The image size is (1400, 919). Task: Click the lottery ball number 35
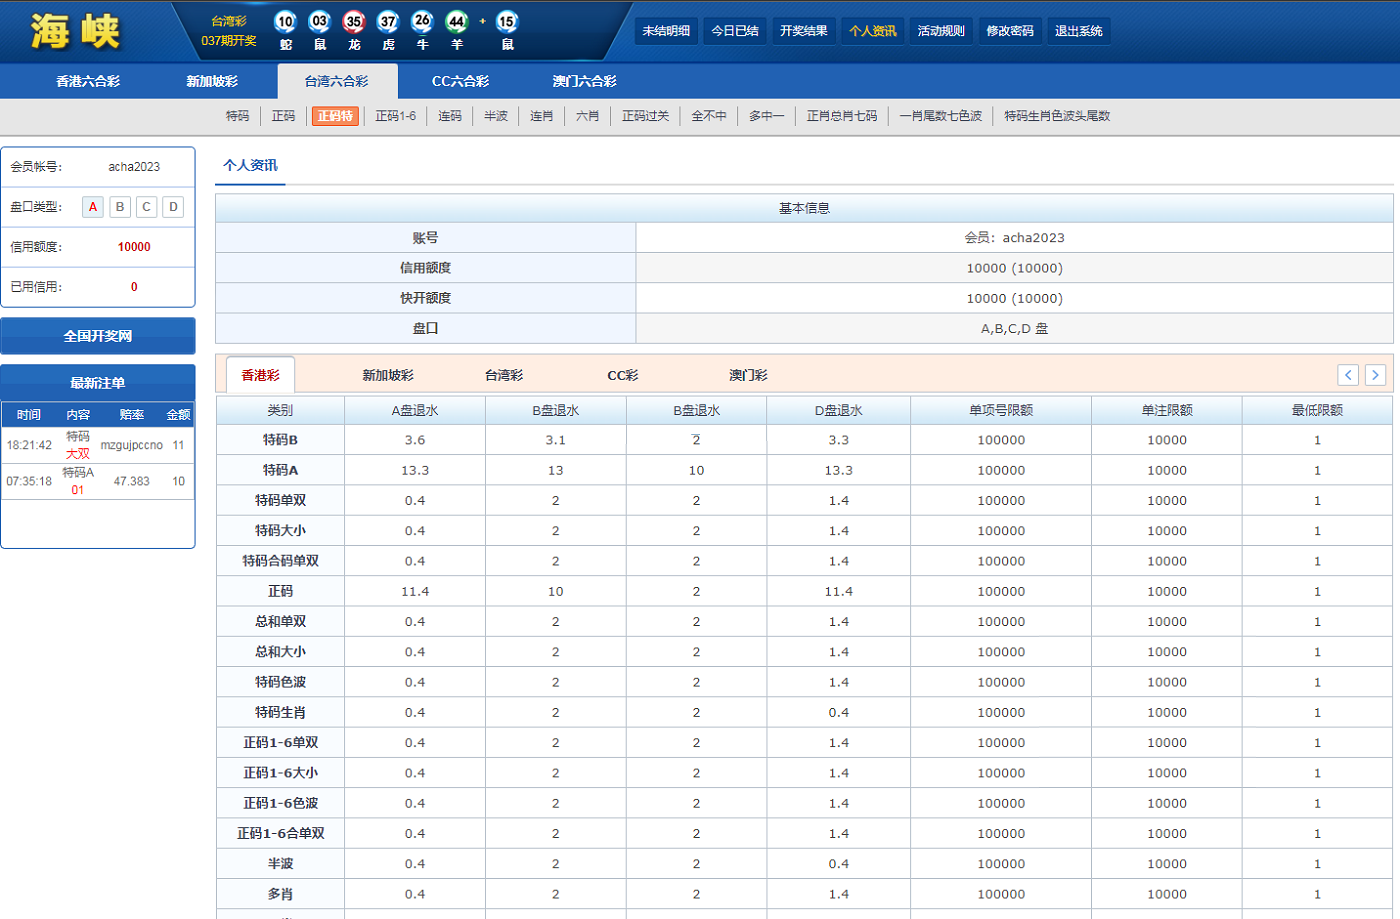[354, 21]
